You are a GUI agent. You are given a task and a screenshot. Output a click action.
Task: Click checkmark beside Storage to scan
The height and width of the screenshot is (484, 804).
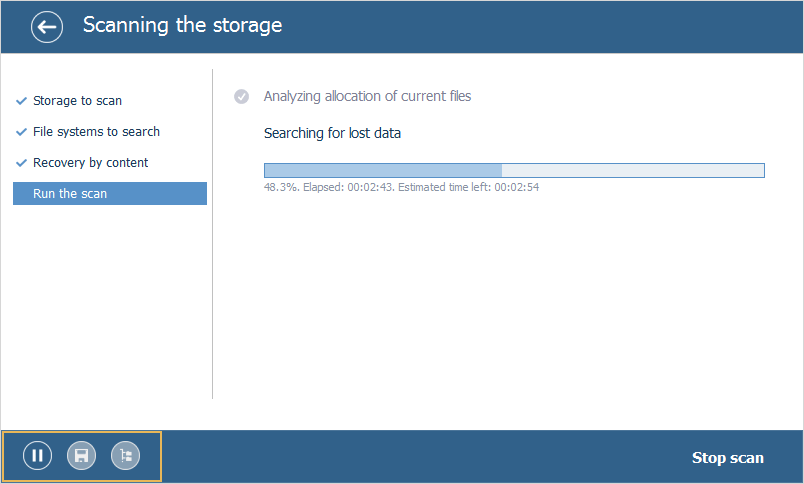[21, 101]
